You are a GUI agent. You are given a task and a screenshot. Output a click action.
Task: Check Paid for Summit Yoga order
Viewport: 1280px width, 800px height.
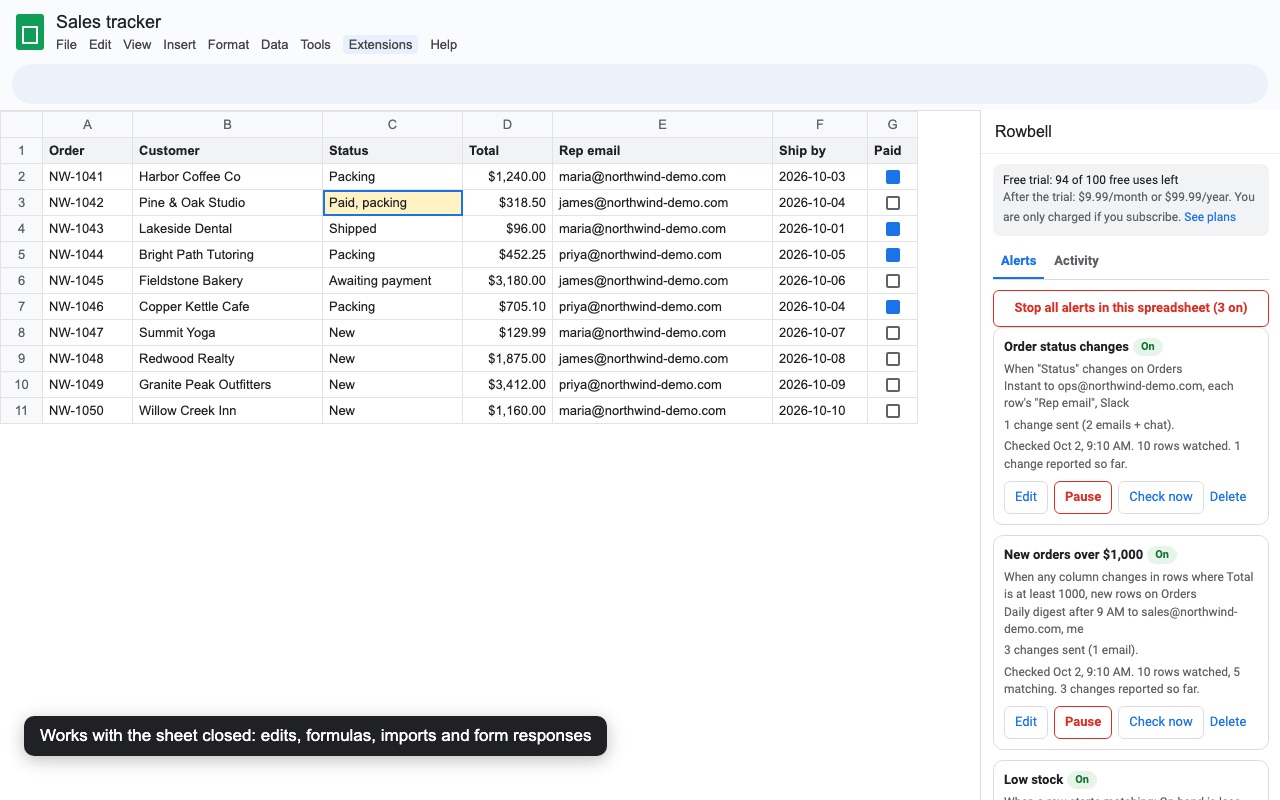[x=893, y=333]
